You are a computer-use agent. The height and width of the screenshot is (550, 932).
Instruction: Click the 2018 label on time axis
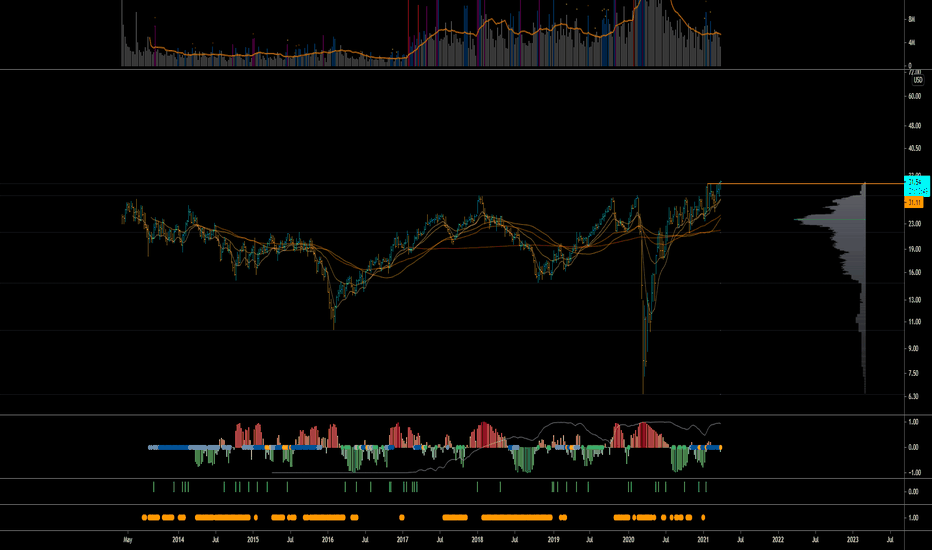point(477,540)
